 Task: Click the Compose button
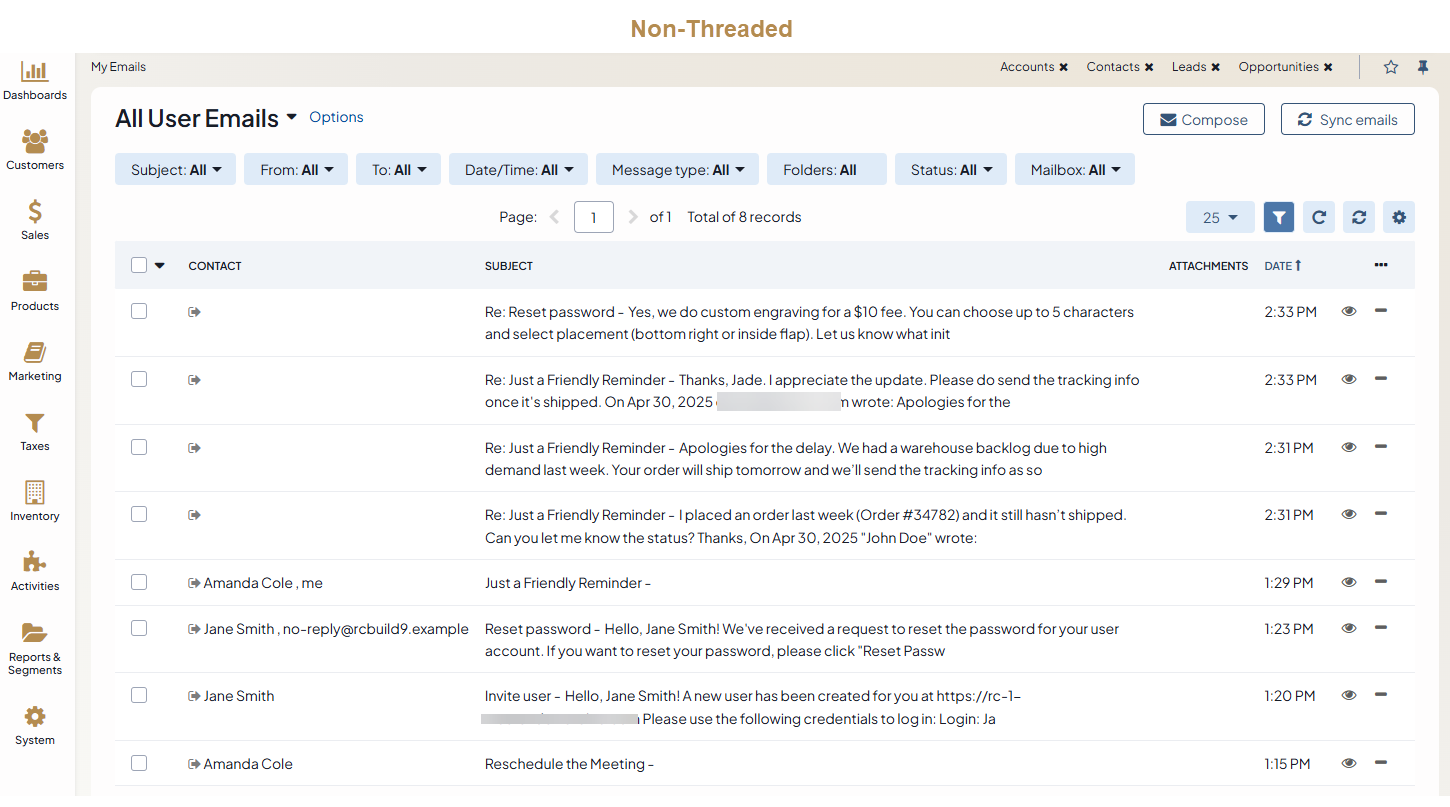pos(1203,120)
